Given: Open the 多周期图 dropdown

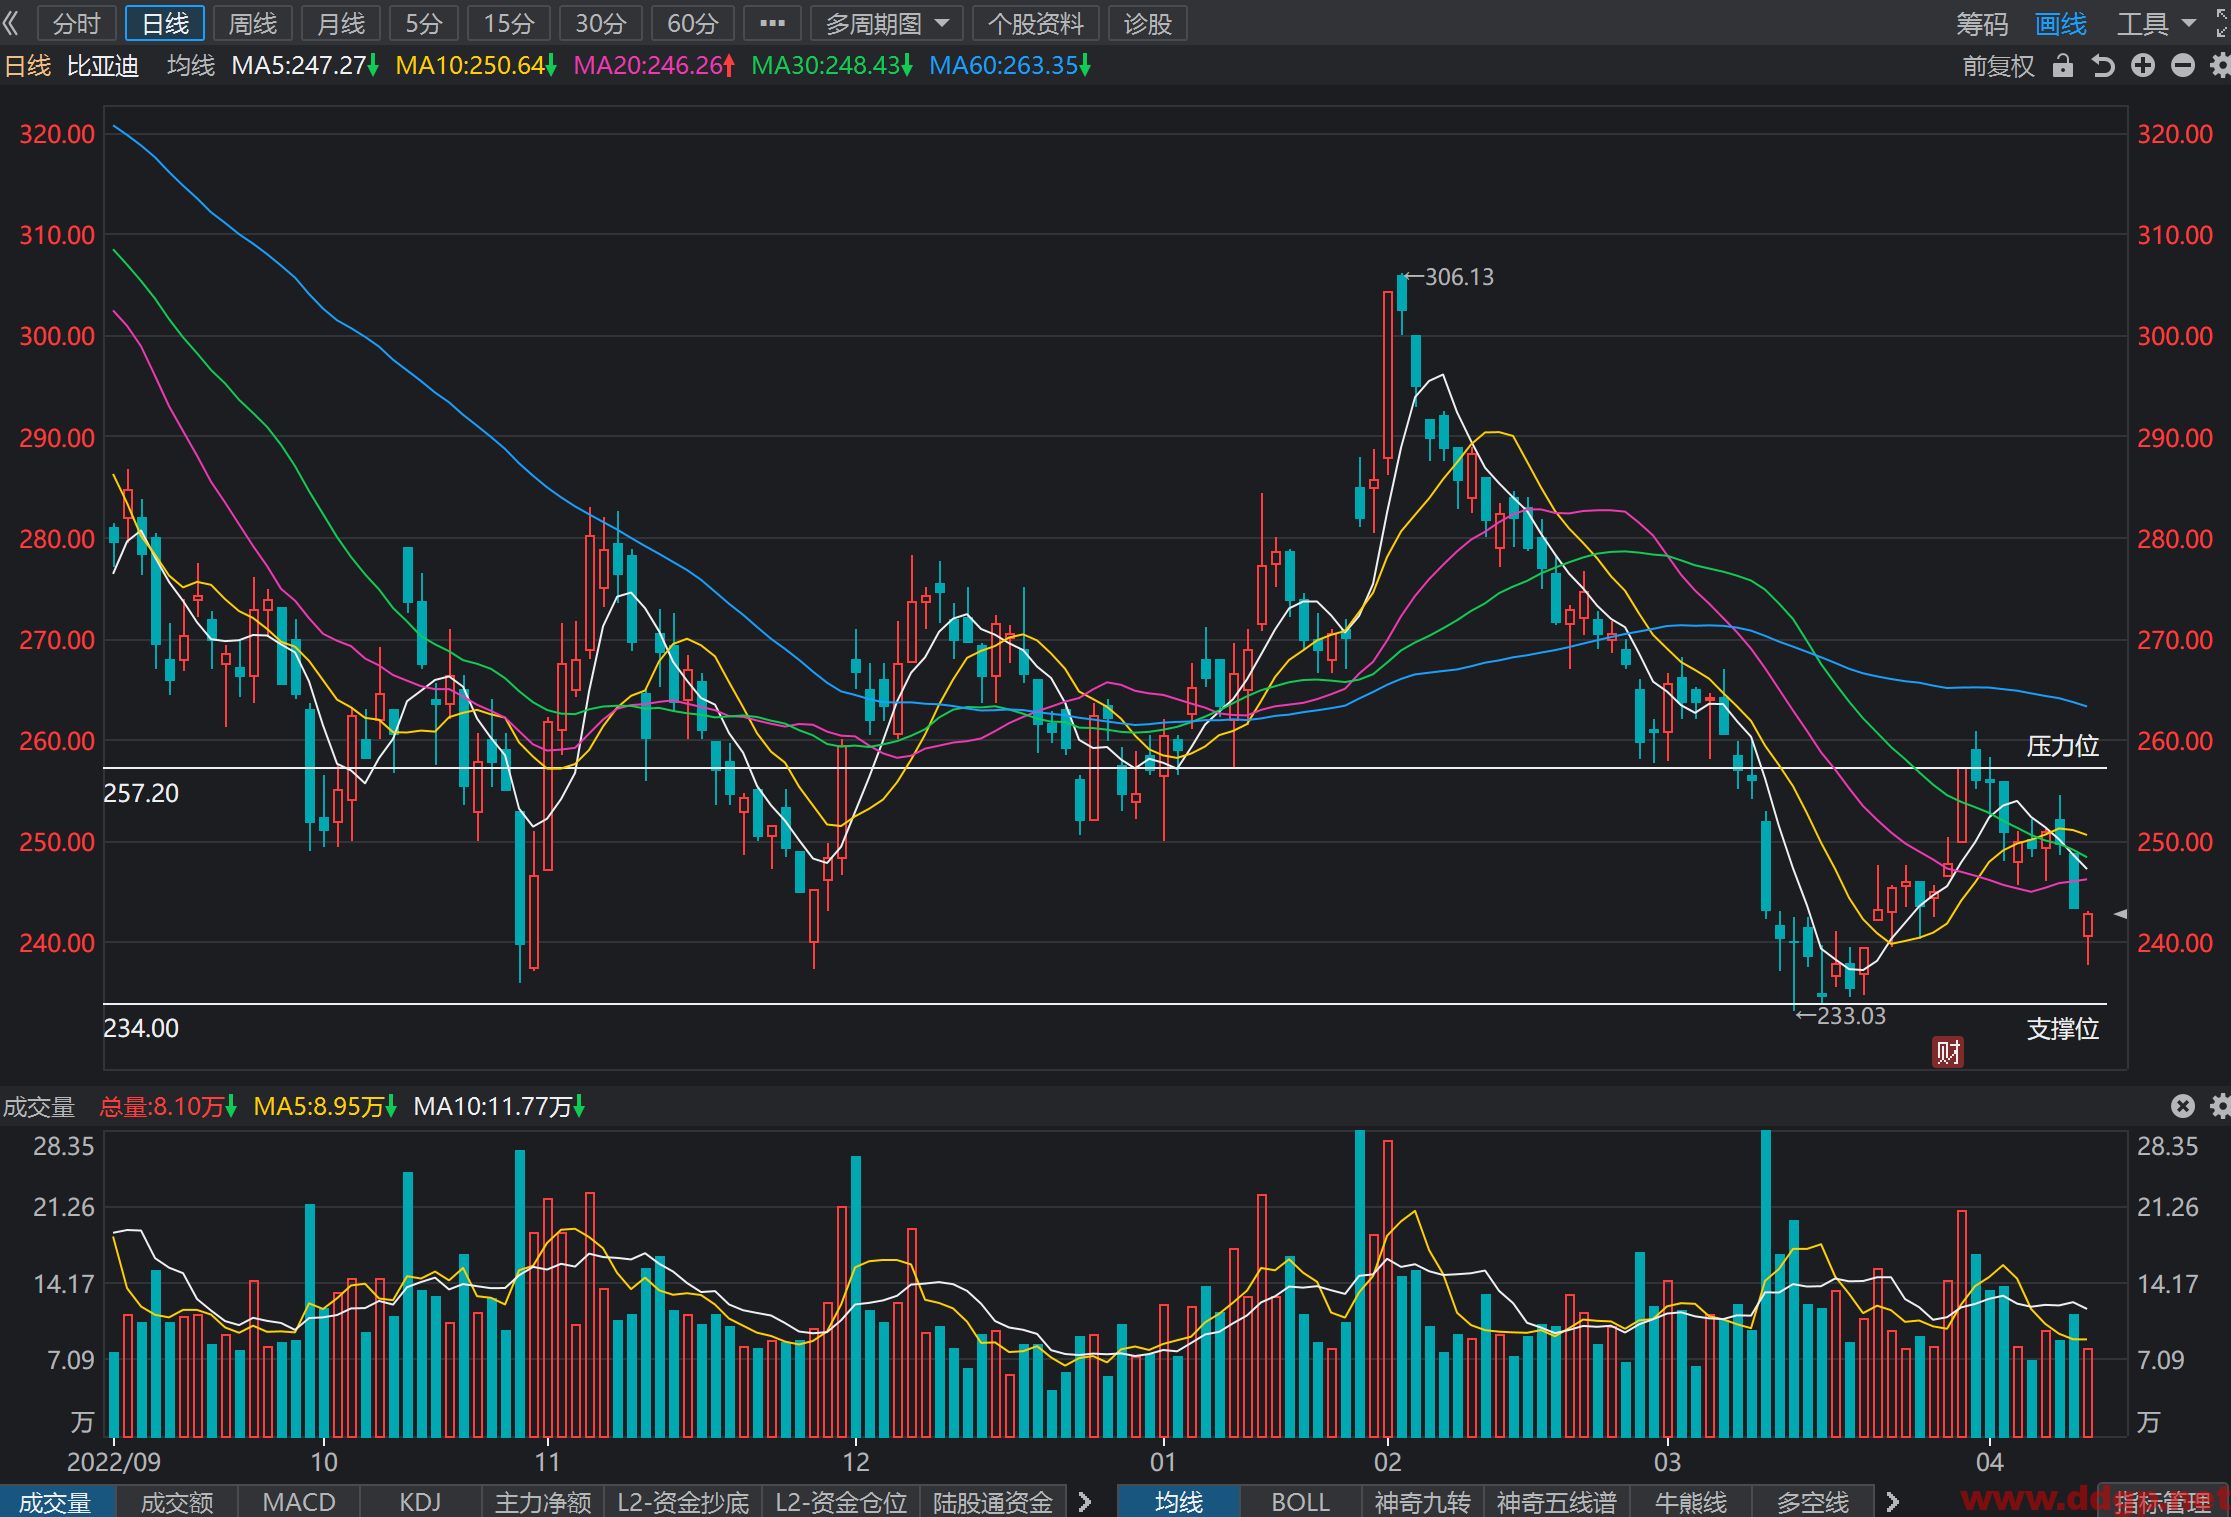Looking at the screenshot, I should 887,23.
